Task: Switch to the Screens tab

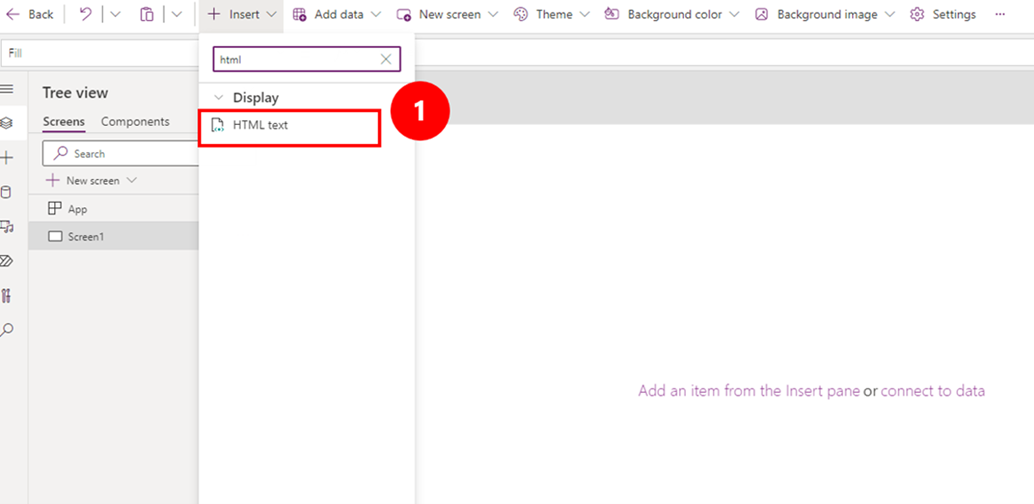Action: pyautogui.click(x=63, y=122)
